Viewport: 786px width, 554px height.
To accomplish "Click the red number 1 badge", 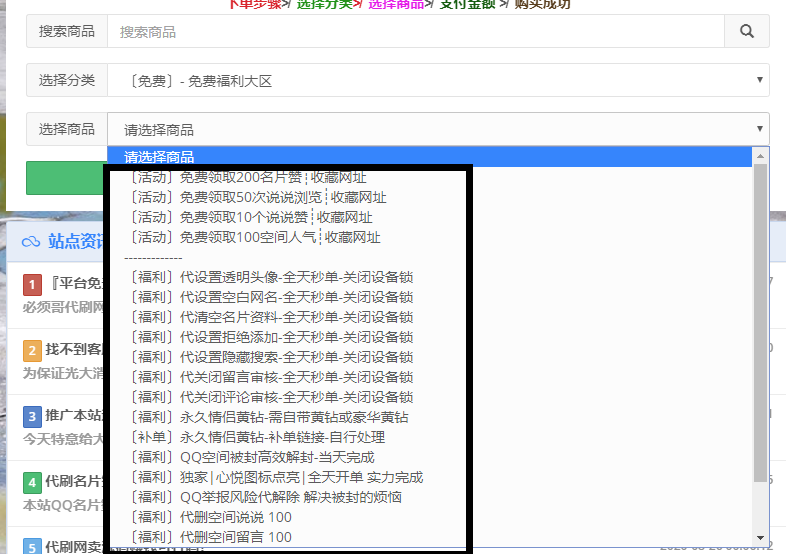I will (32, 285).
